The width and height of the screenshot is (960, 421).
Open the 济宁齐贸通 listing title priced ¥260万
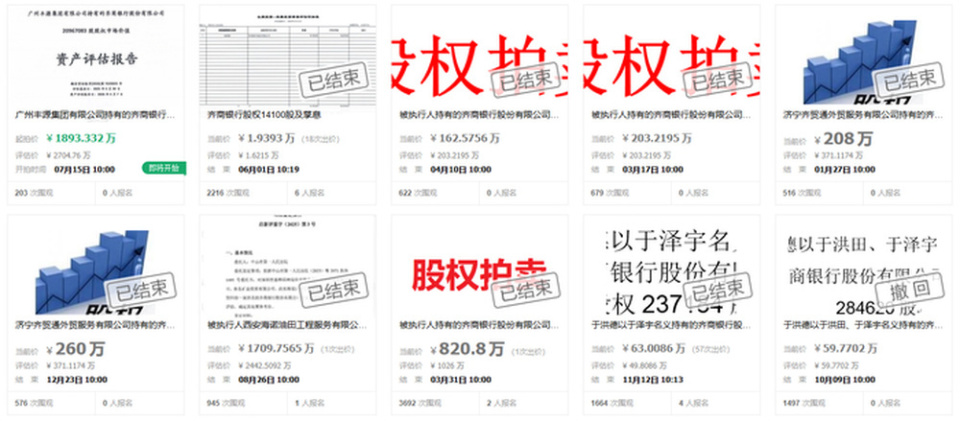[95, 324]
